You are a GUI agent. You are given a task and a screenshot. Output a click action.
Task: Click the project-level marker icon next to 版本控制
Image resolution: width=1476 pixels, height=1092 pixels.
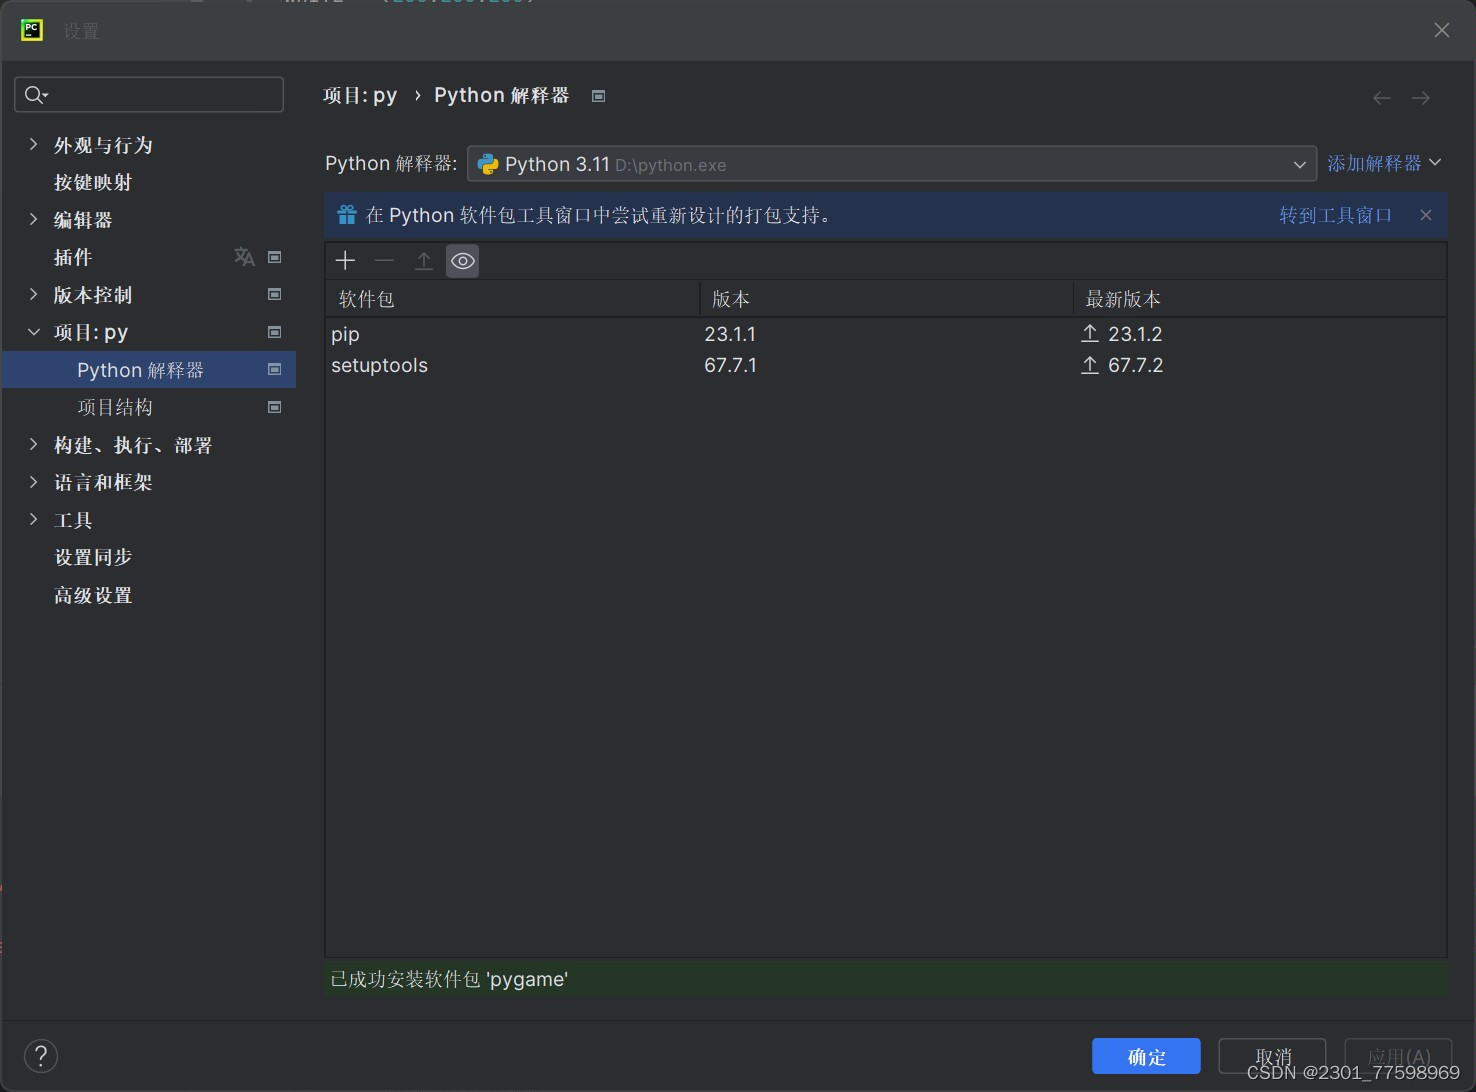(x=275, y=294)
